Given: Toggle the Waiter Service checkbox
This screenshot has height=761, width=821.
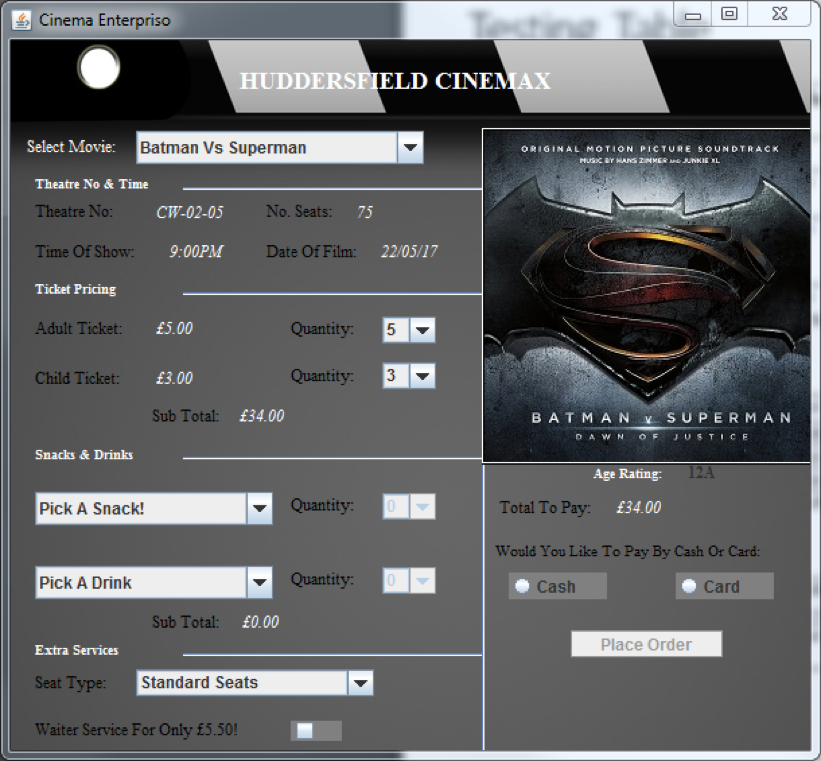Looking at the screenshot, I should [316, 731].
